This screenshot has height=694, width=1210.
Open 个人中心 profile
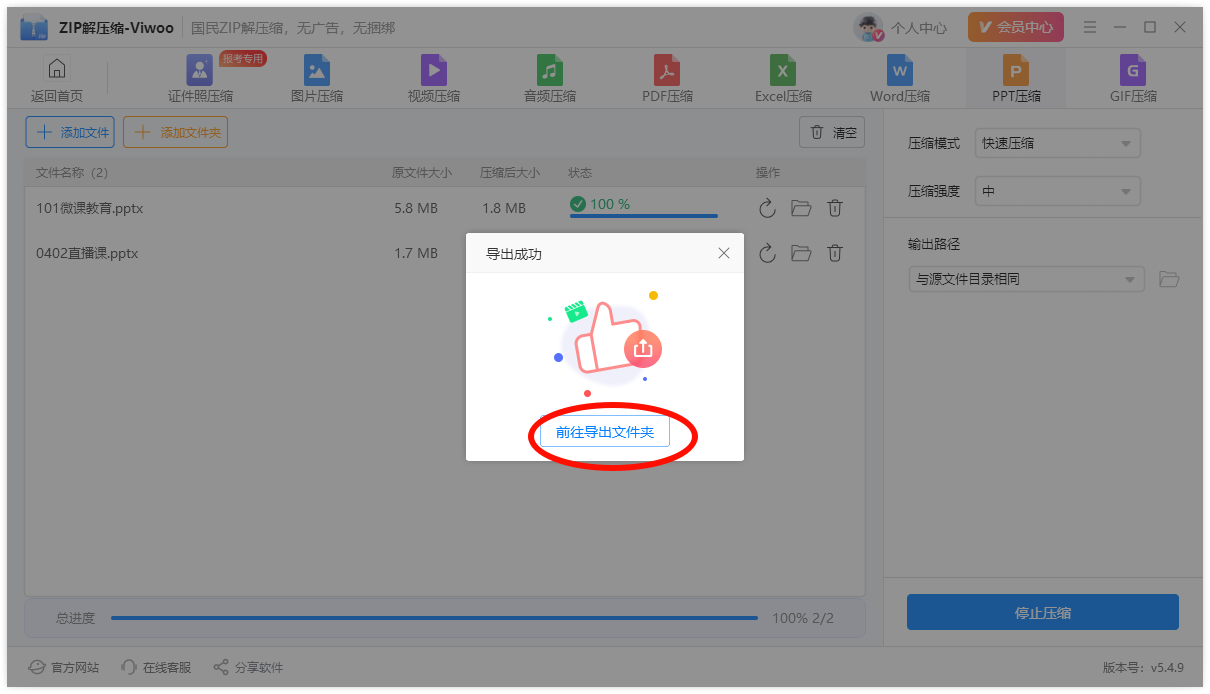pyautogui.click(x=901, y=27)
